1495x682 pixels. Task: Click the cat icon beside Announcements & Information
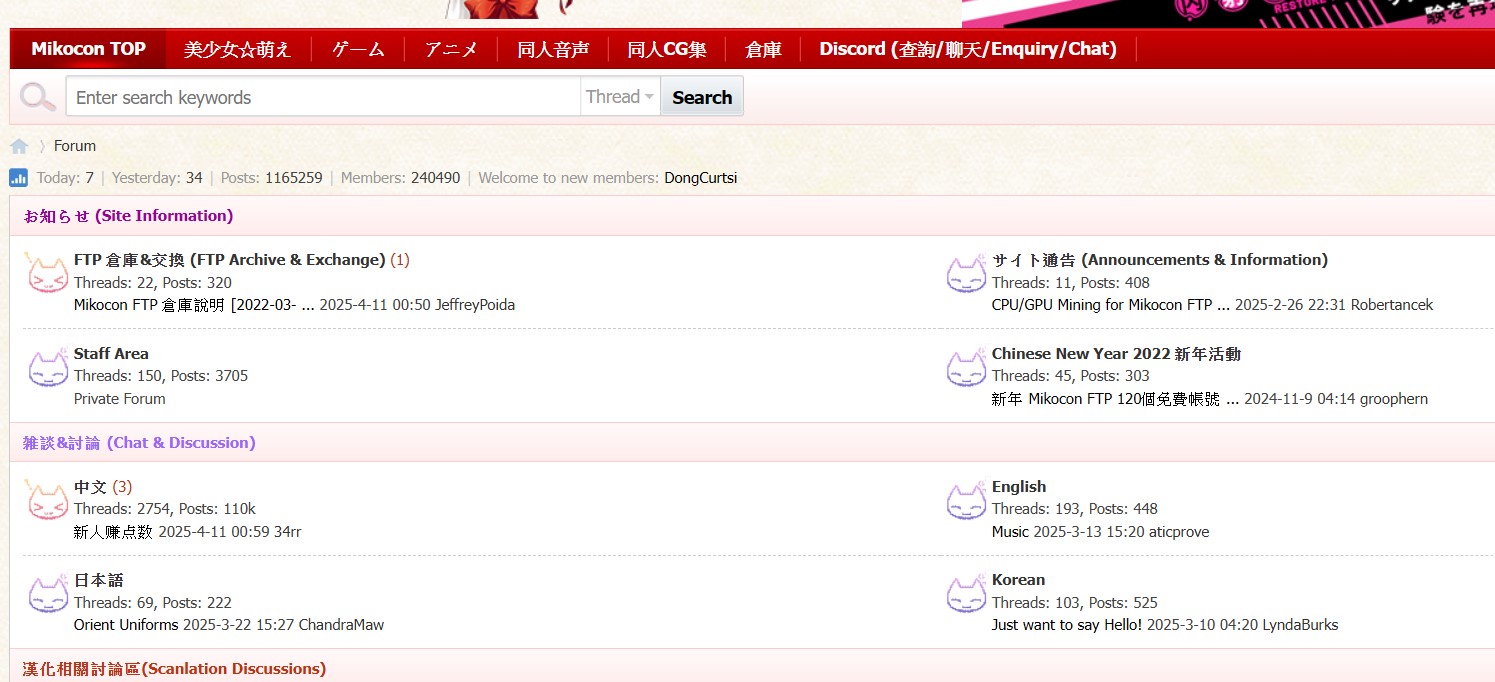point(966,274)
